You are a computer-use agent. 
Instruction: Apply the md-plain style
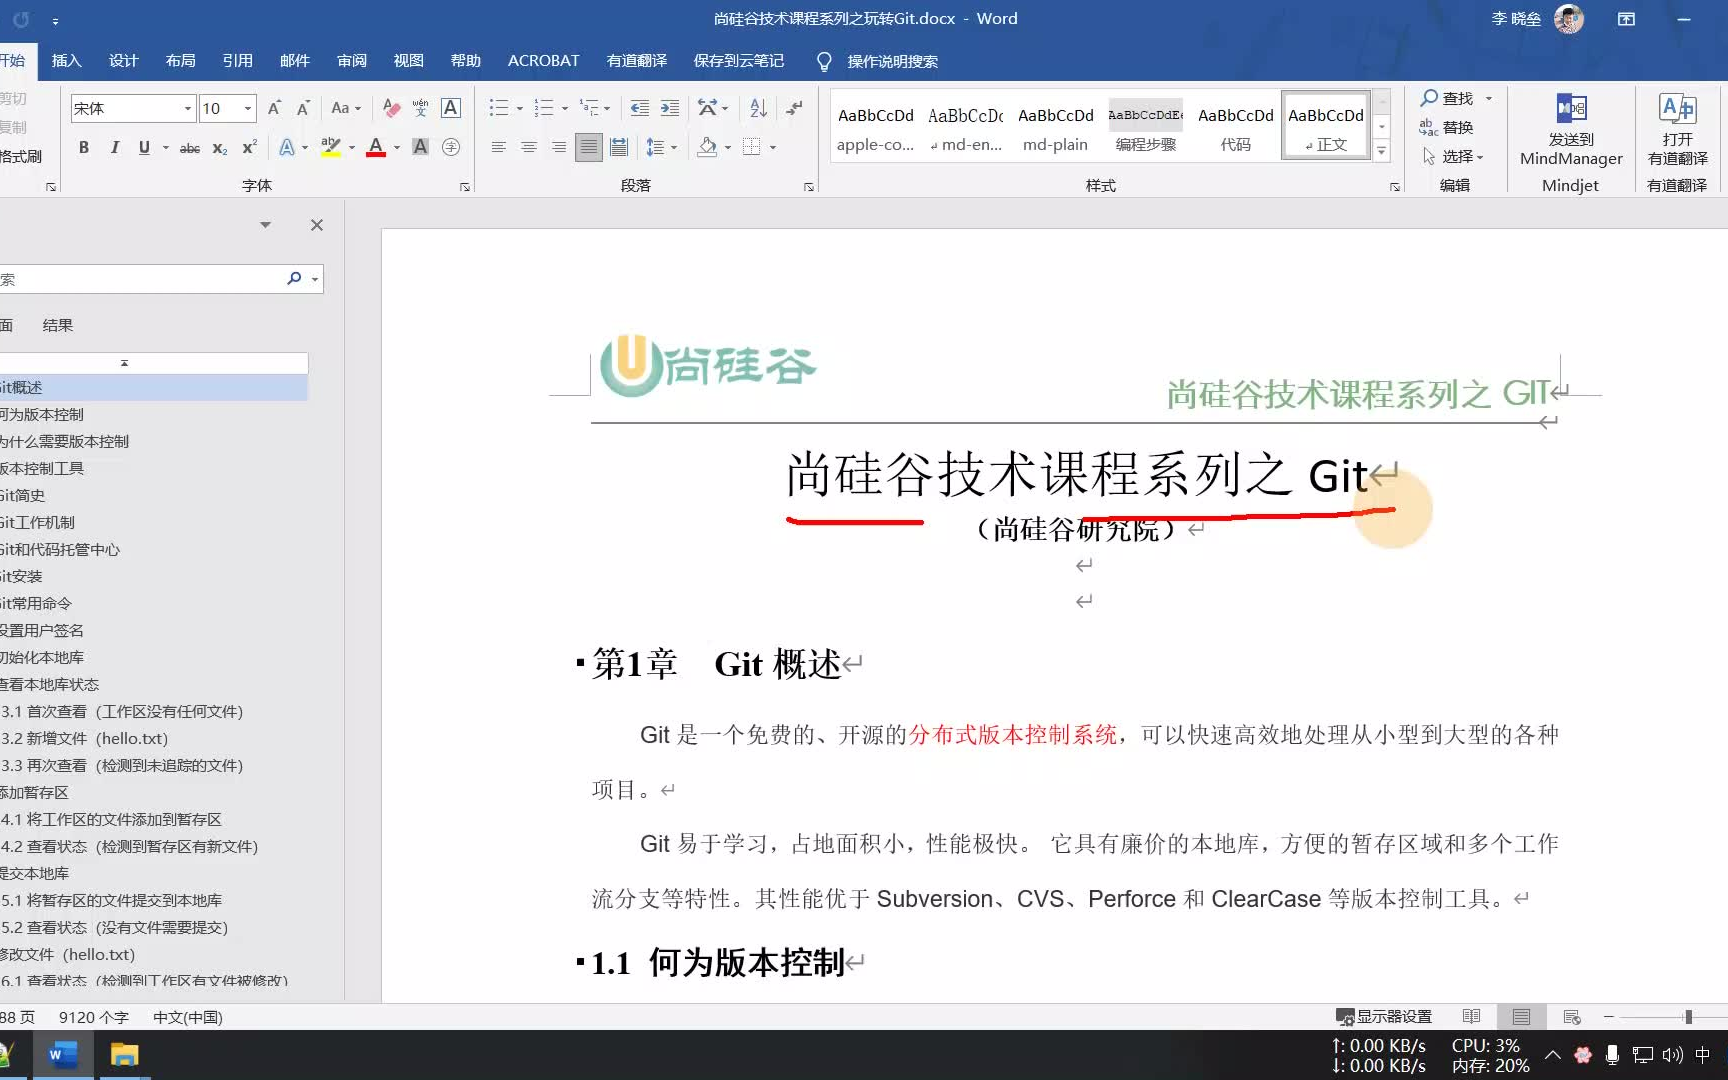tap(1055, 128)
